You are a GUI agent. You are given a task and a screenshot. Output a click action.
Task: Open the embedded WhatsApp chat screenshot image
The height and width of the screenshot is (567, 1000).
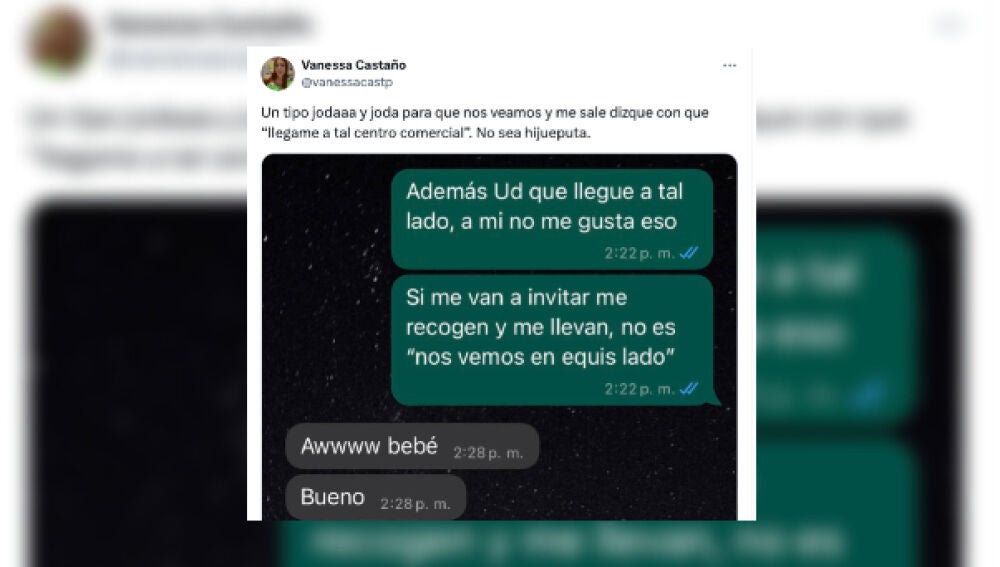pyautogui.click(x=499, y=337)
